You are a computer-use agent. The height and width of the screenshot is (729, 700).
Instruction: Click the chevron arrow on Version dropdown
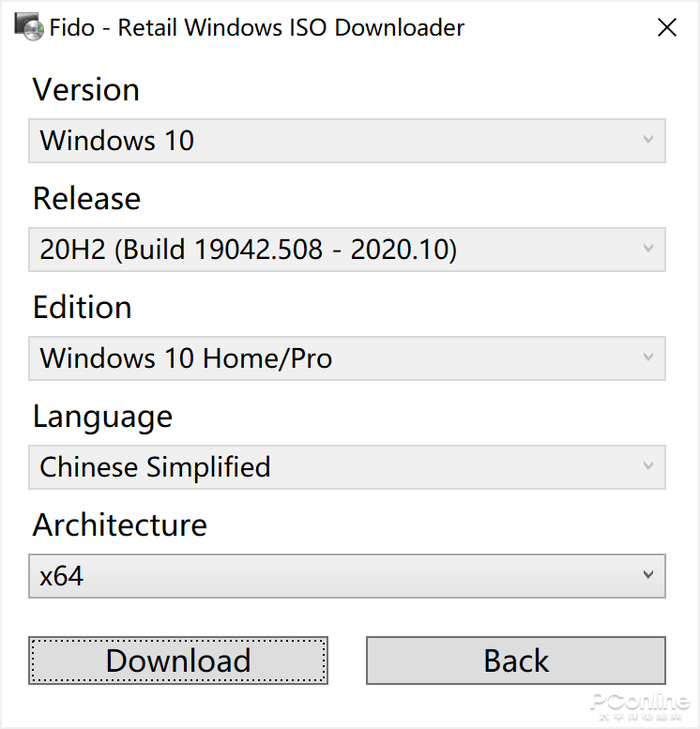point(648,141)
